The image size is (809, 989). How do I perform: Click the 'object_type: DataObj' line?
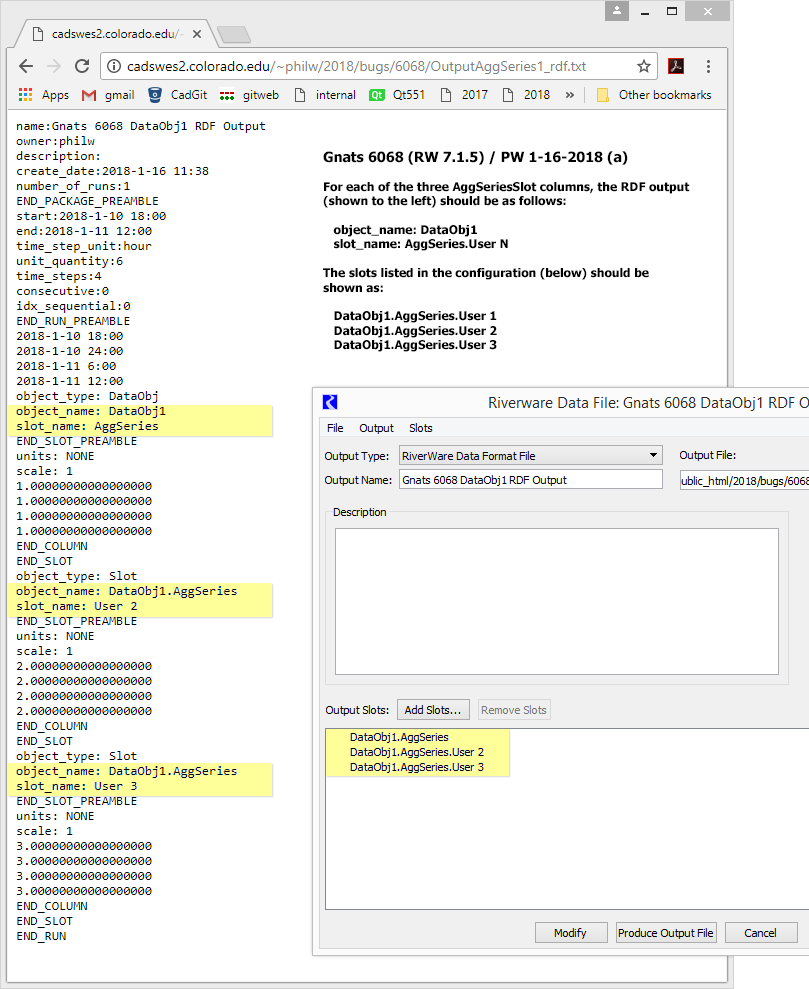coord(88,396)
